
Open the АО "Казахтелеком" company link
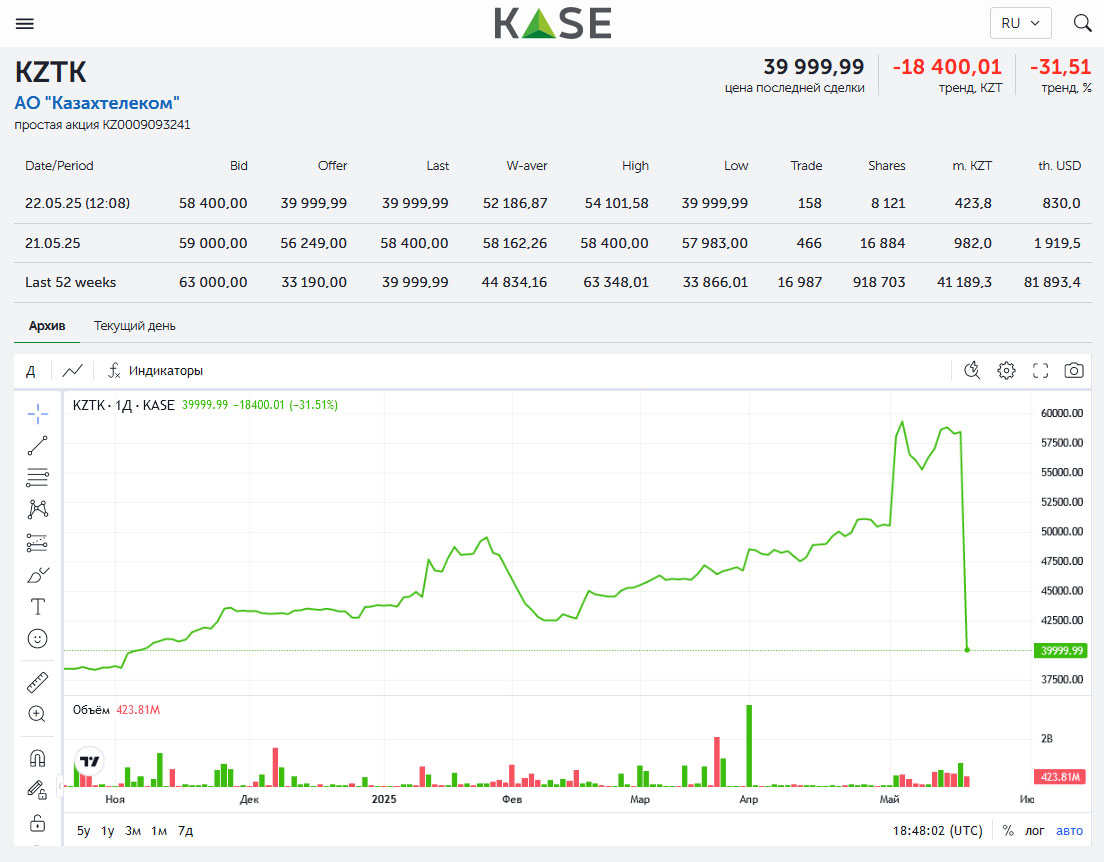coord(97,103)
